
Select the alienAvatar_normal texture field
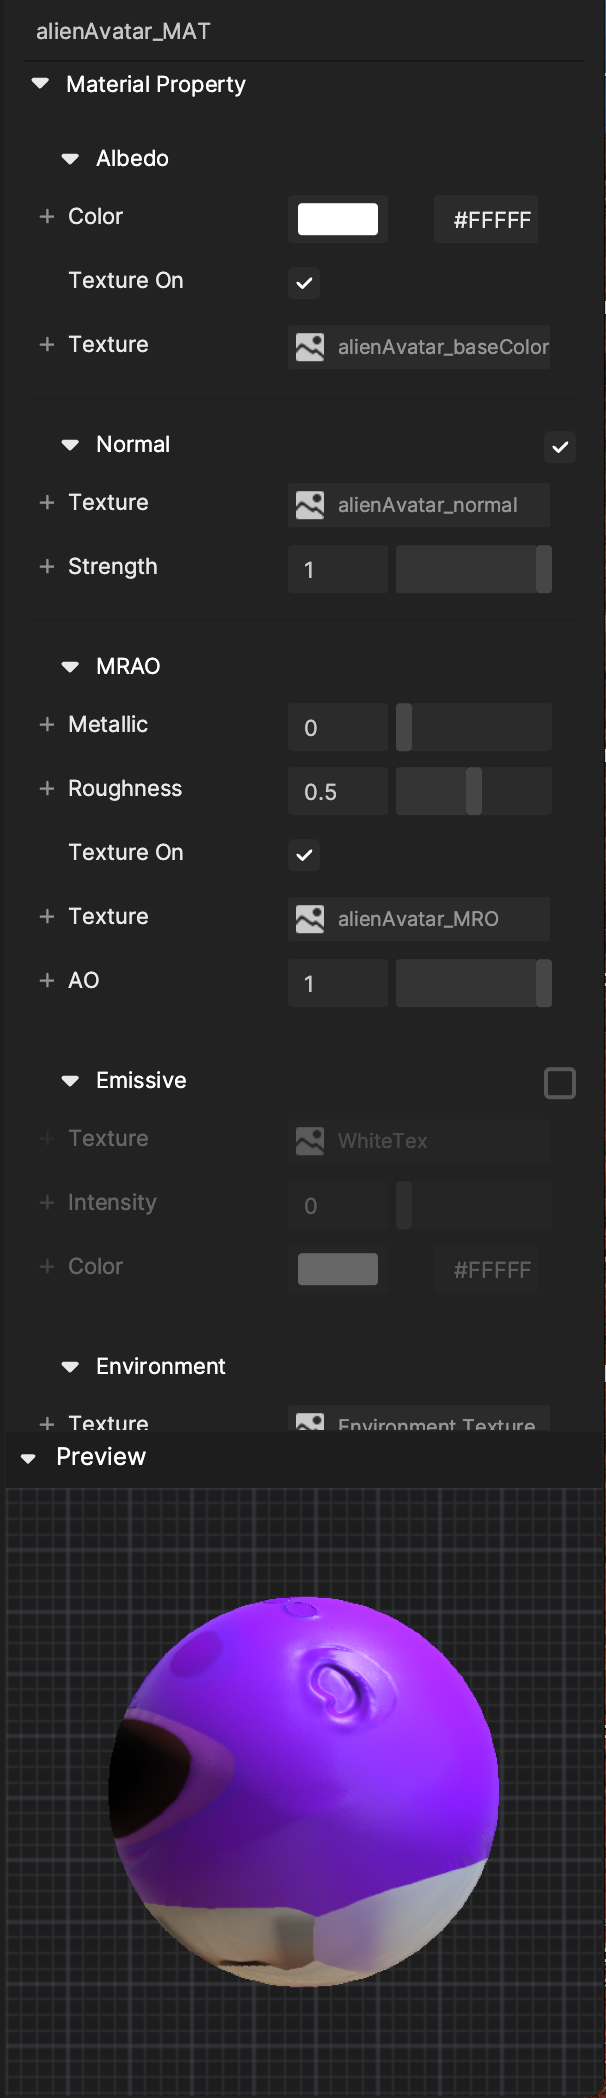coord(428,505)
